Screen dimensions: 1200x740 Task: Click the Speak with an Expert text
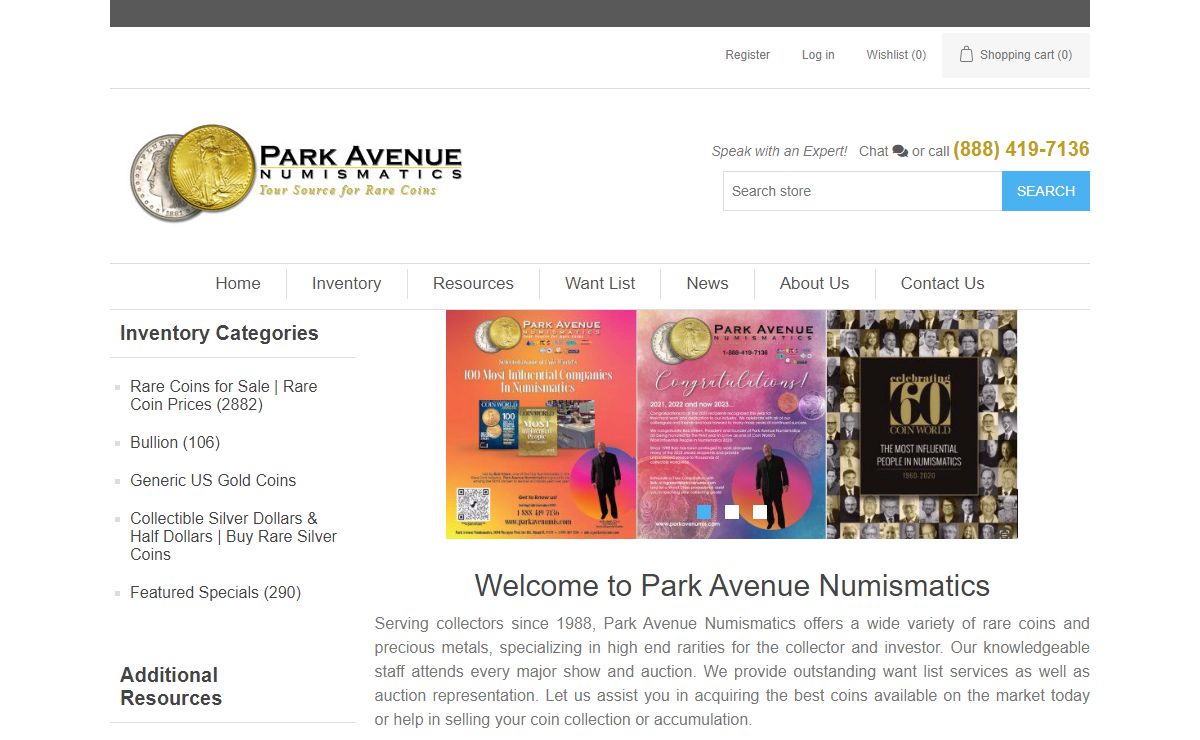pyautogui.click(x=779, y=151)
